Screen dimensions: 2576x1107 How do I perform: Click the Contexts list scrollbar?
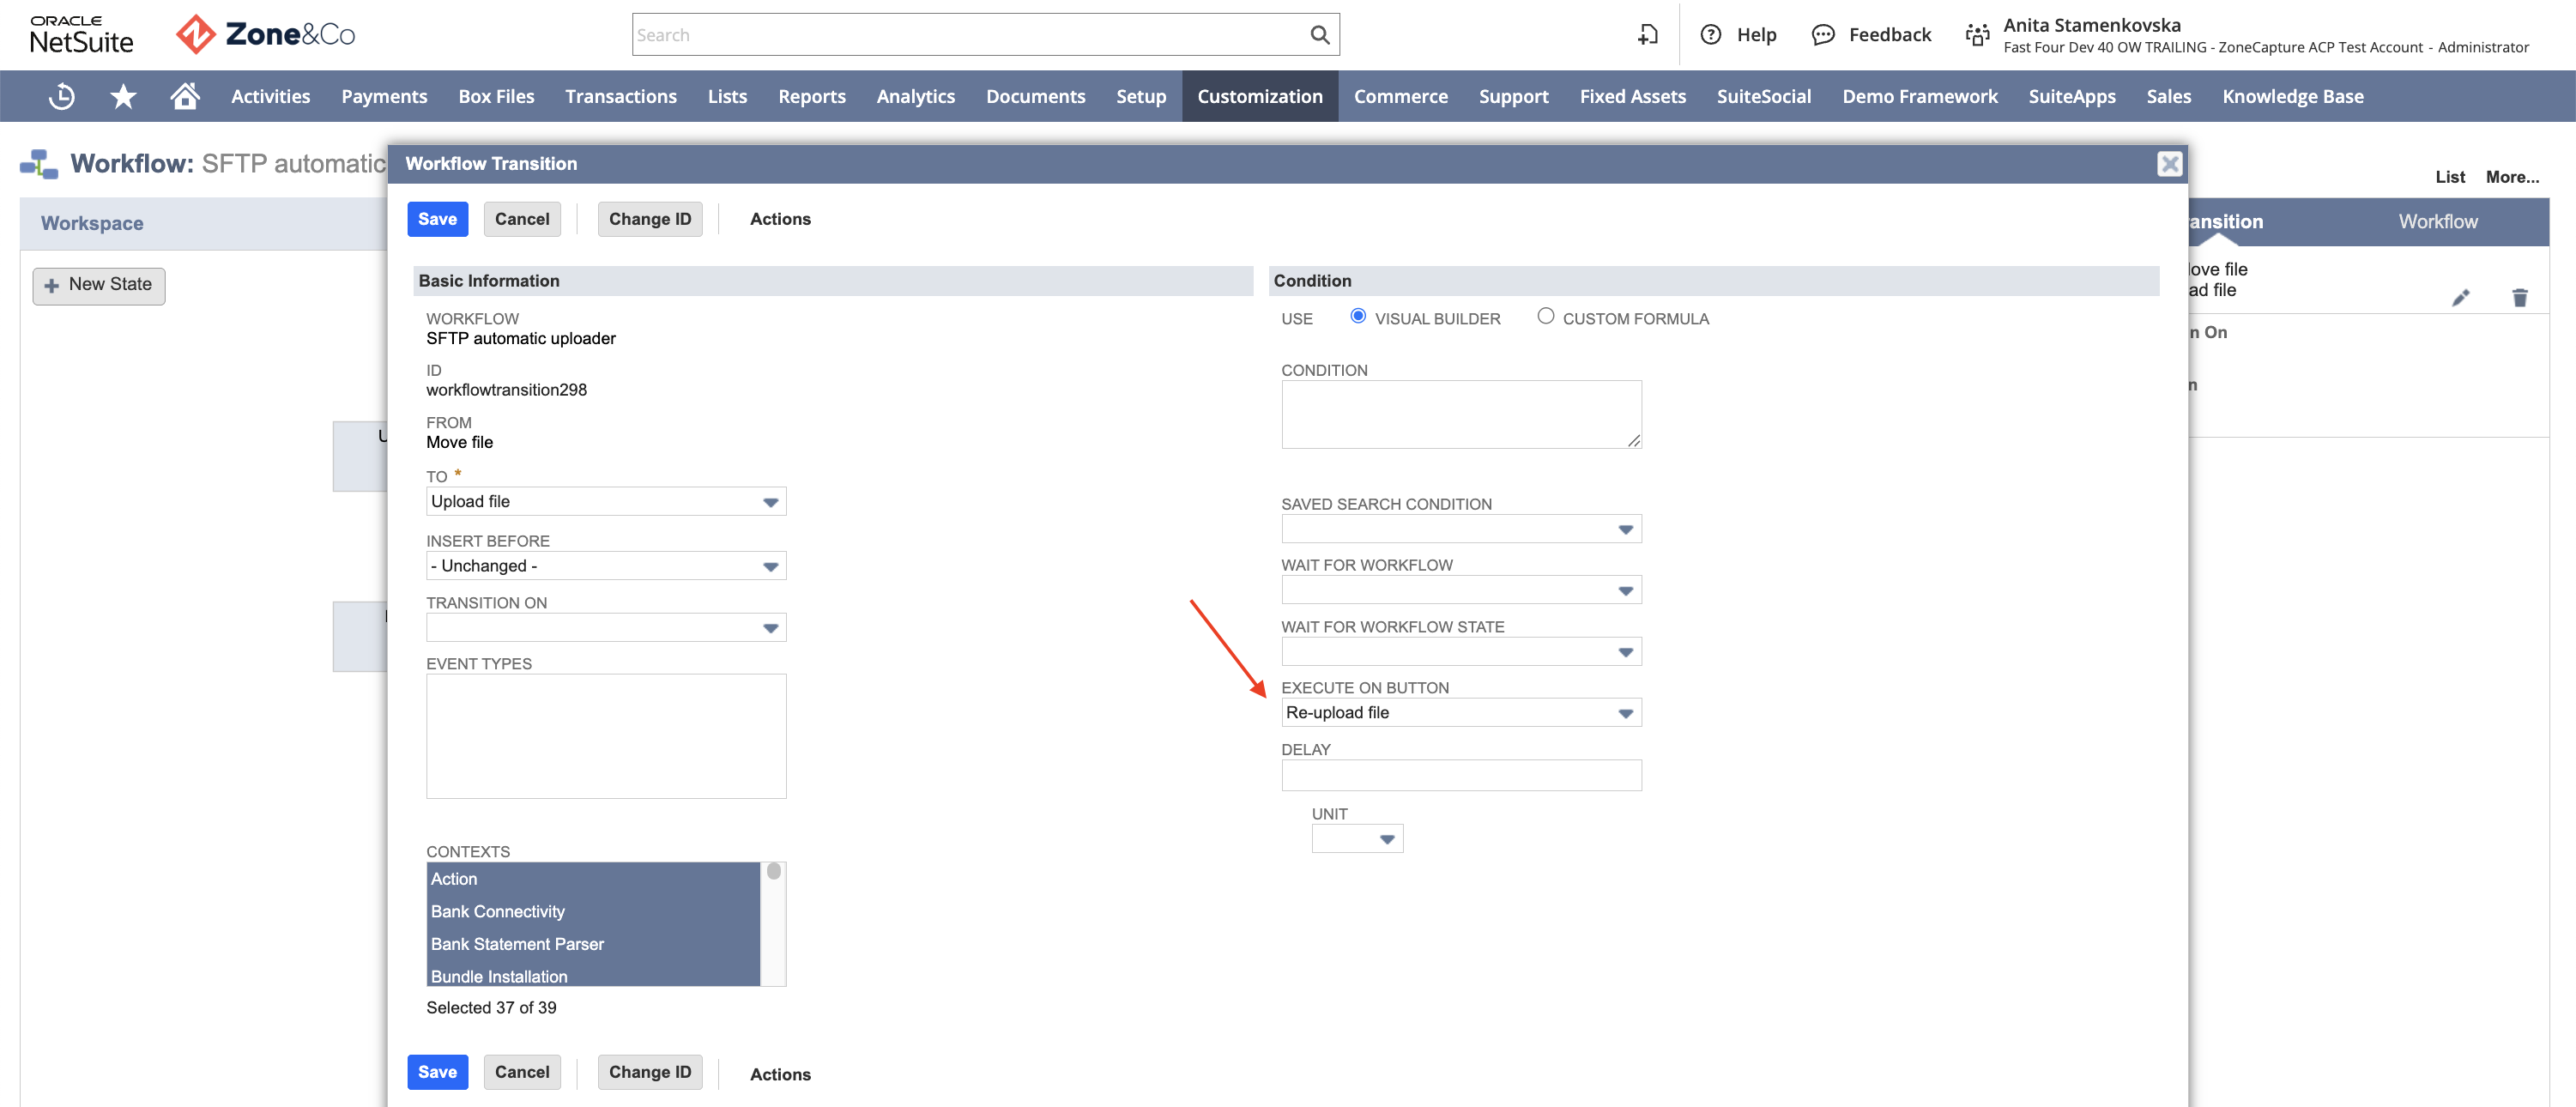773,924
